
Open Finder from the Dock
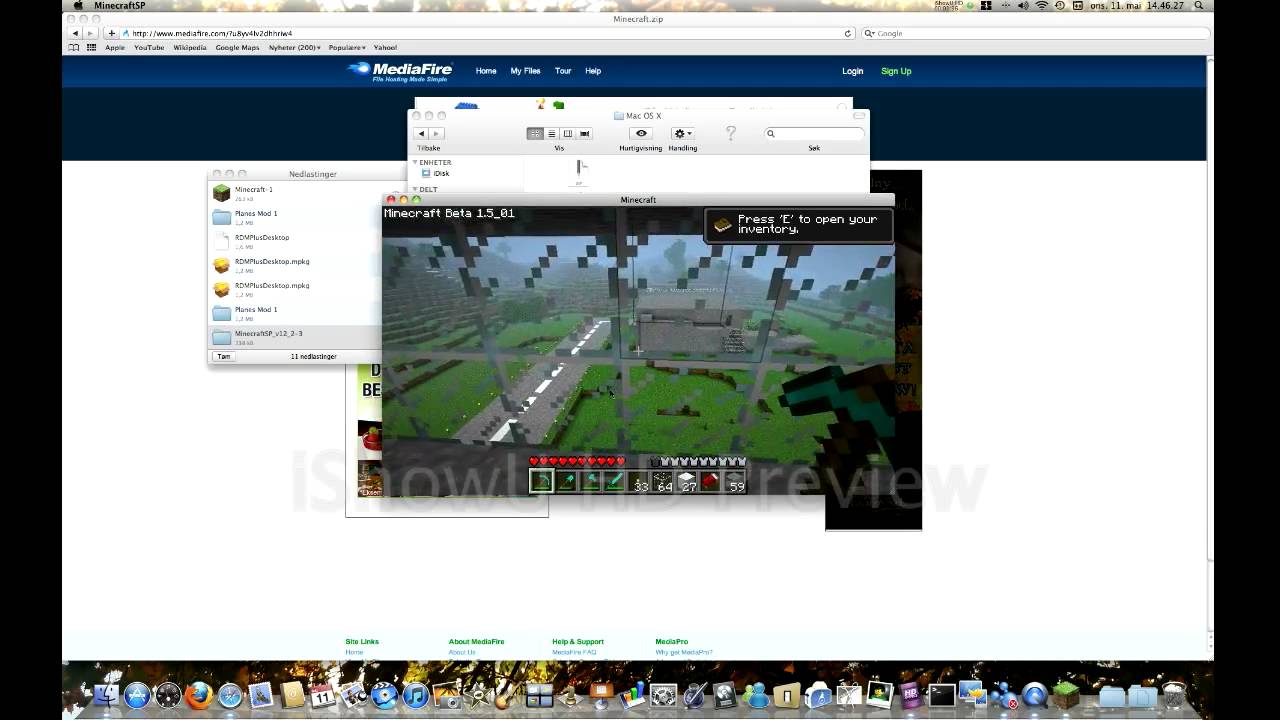pos(106,694)
